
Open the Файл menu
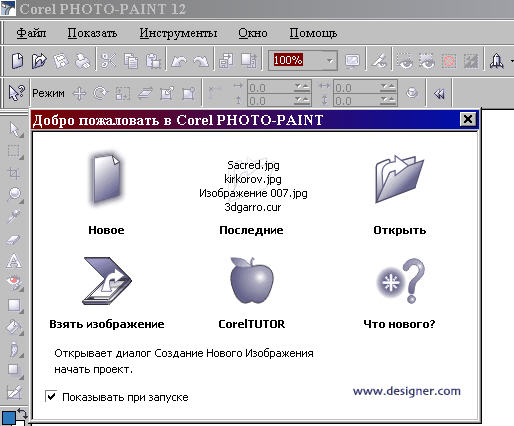point(31,33)
